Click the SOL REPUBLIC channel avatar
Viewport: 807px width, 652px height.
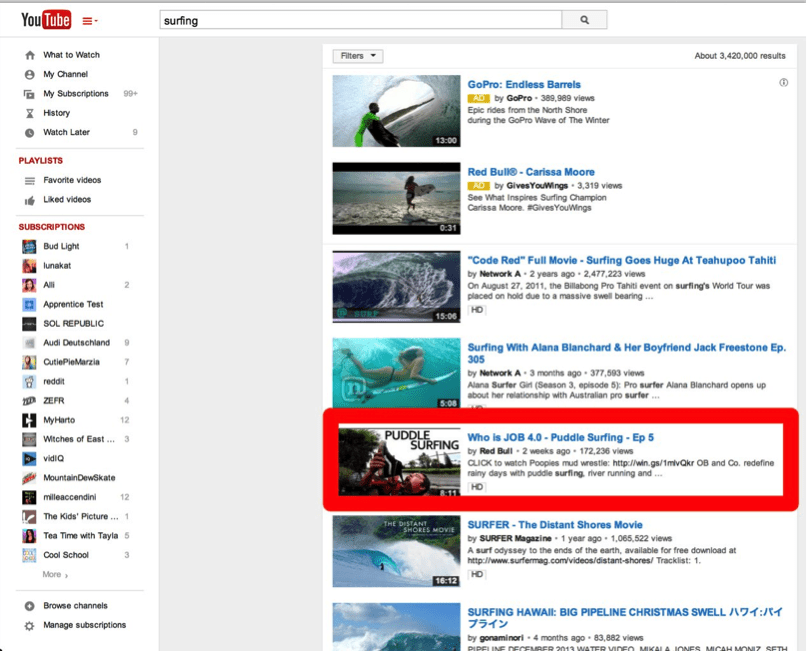29,324
